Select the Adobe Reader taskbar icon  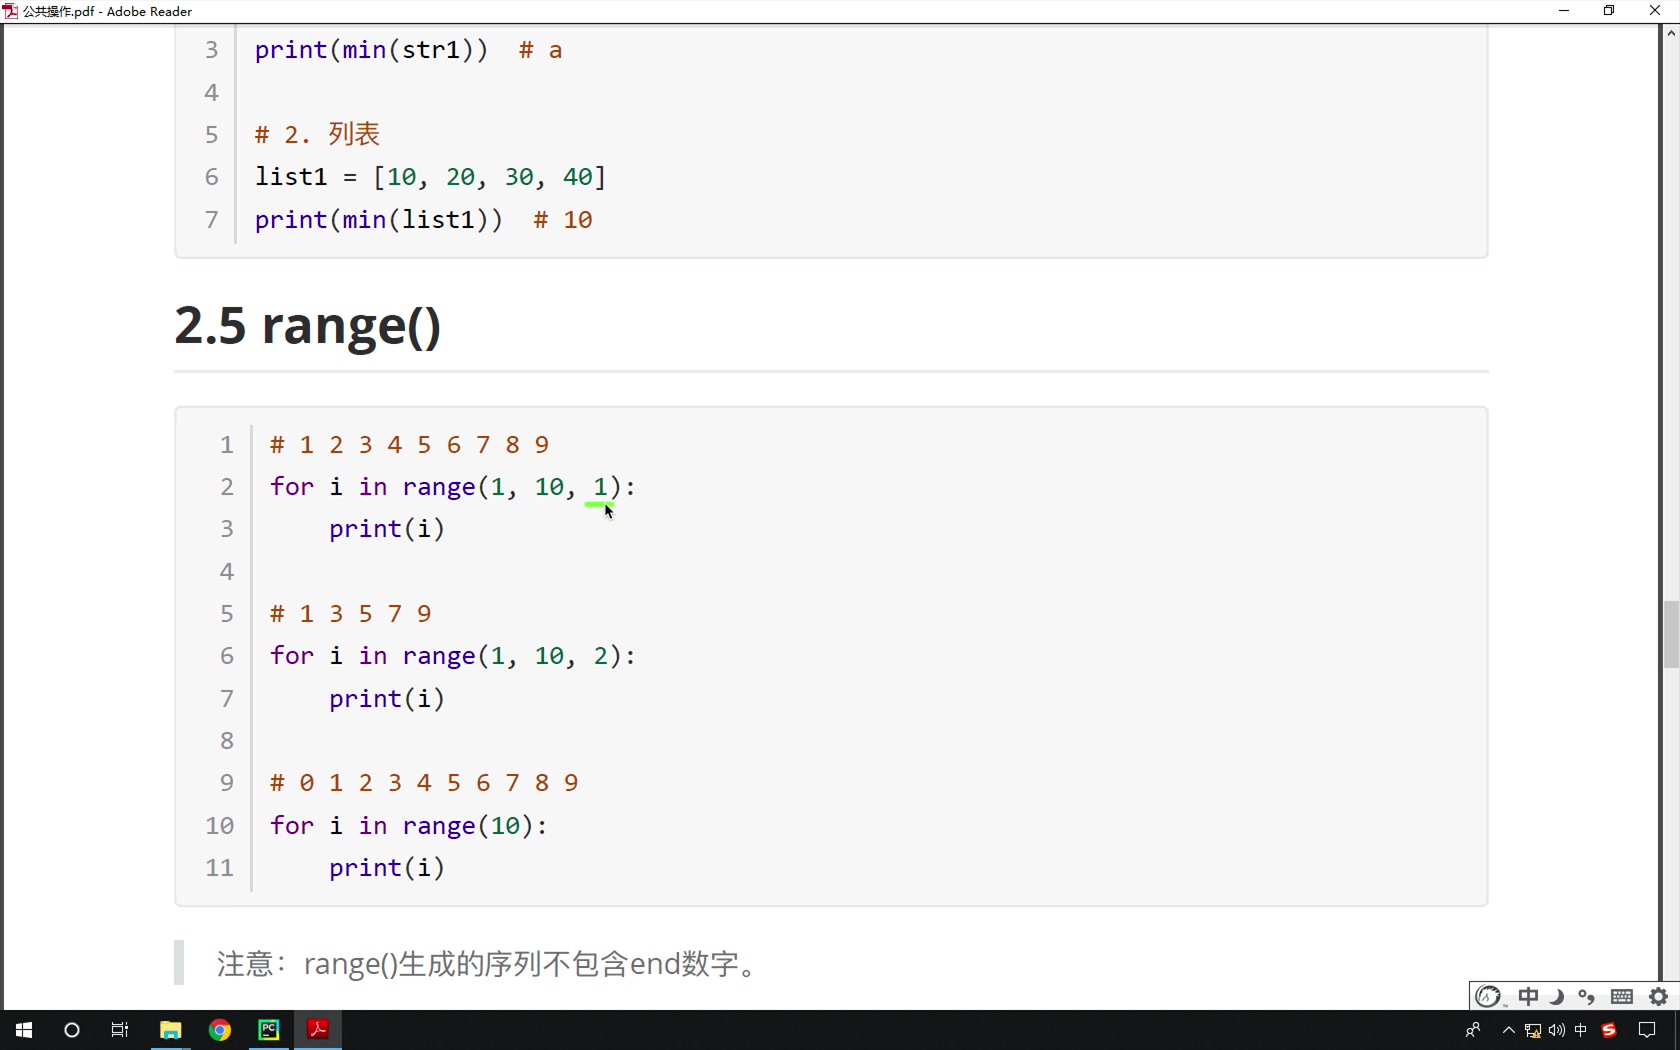click(318, 1030)
